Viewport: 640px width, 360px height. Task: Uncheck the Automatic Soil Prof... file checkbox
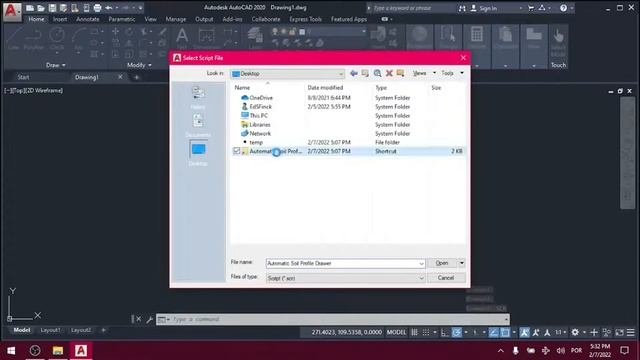click(236, 151)
